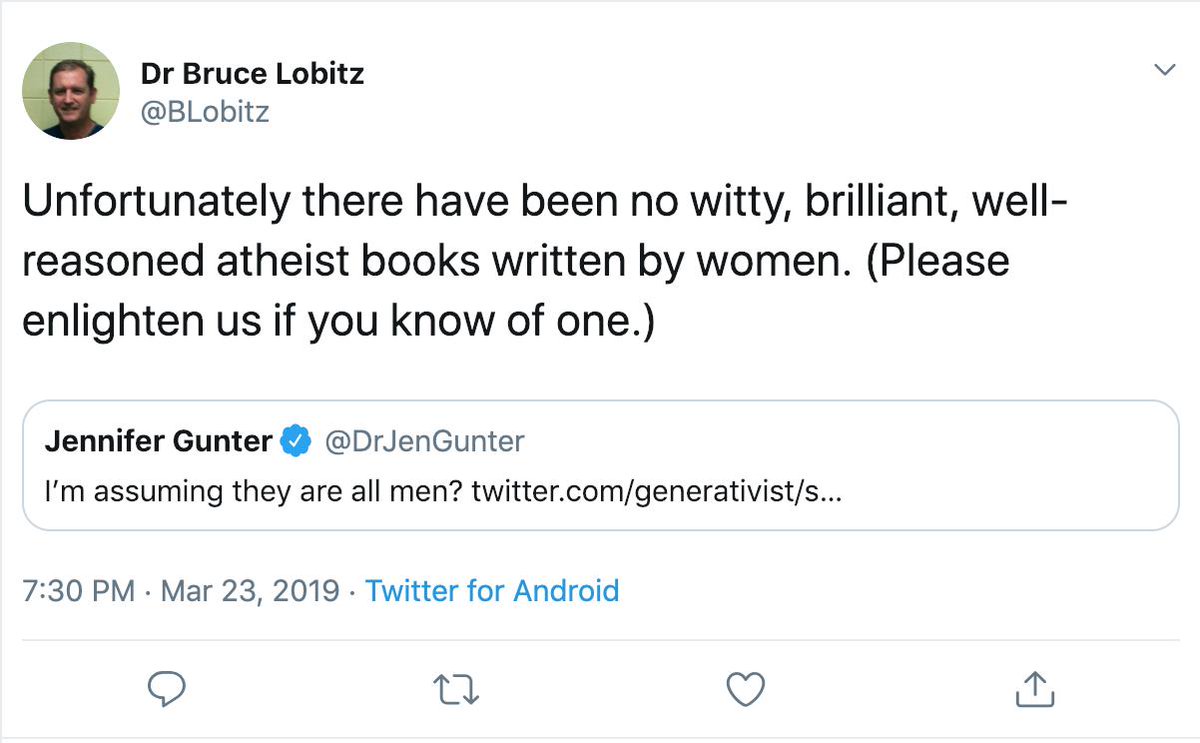The image size is (1200, 743).
Task: Expand the tweet options chevron menu
Action: click(1164, 70)
